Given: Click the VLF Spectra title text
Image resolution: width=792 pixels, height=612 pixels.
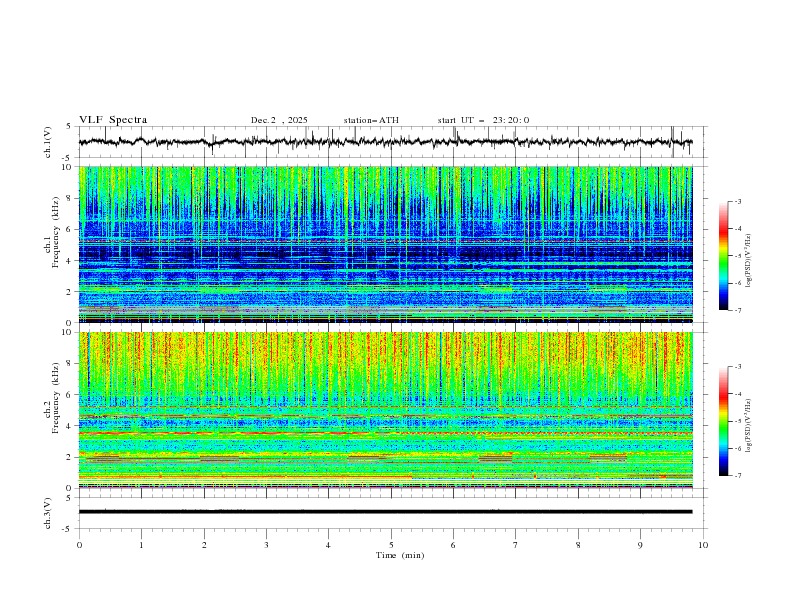Looking at the screenshot, I should click(113, 120).
